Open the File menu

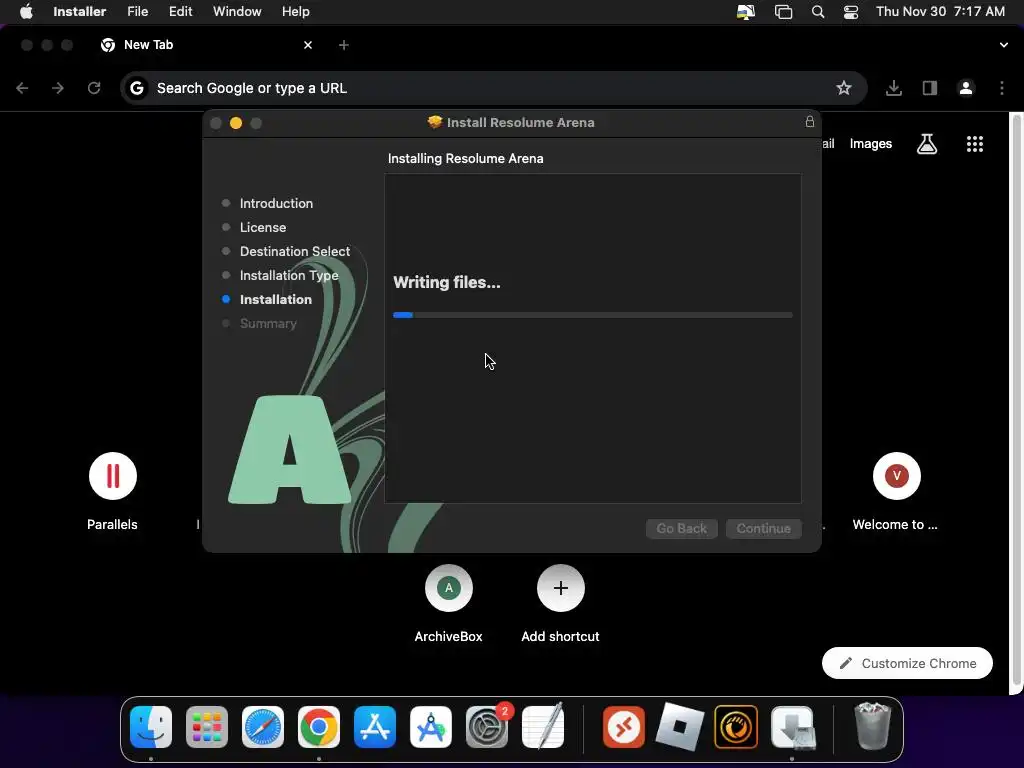click(137, 12)
